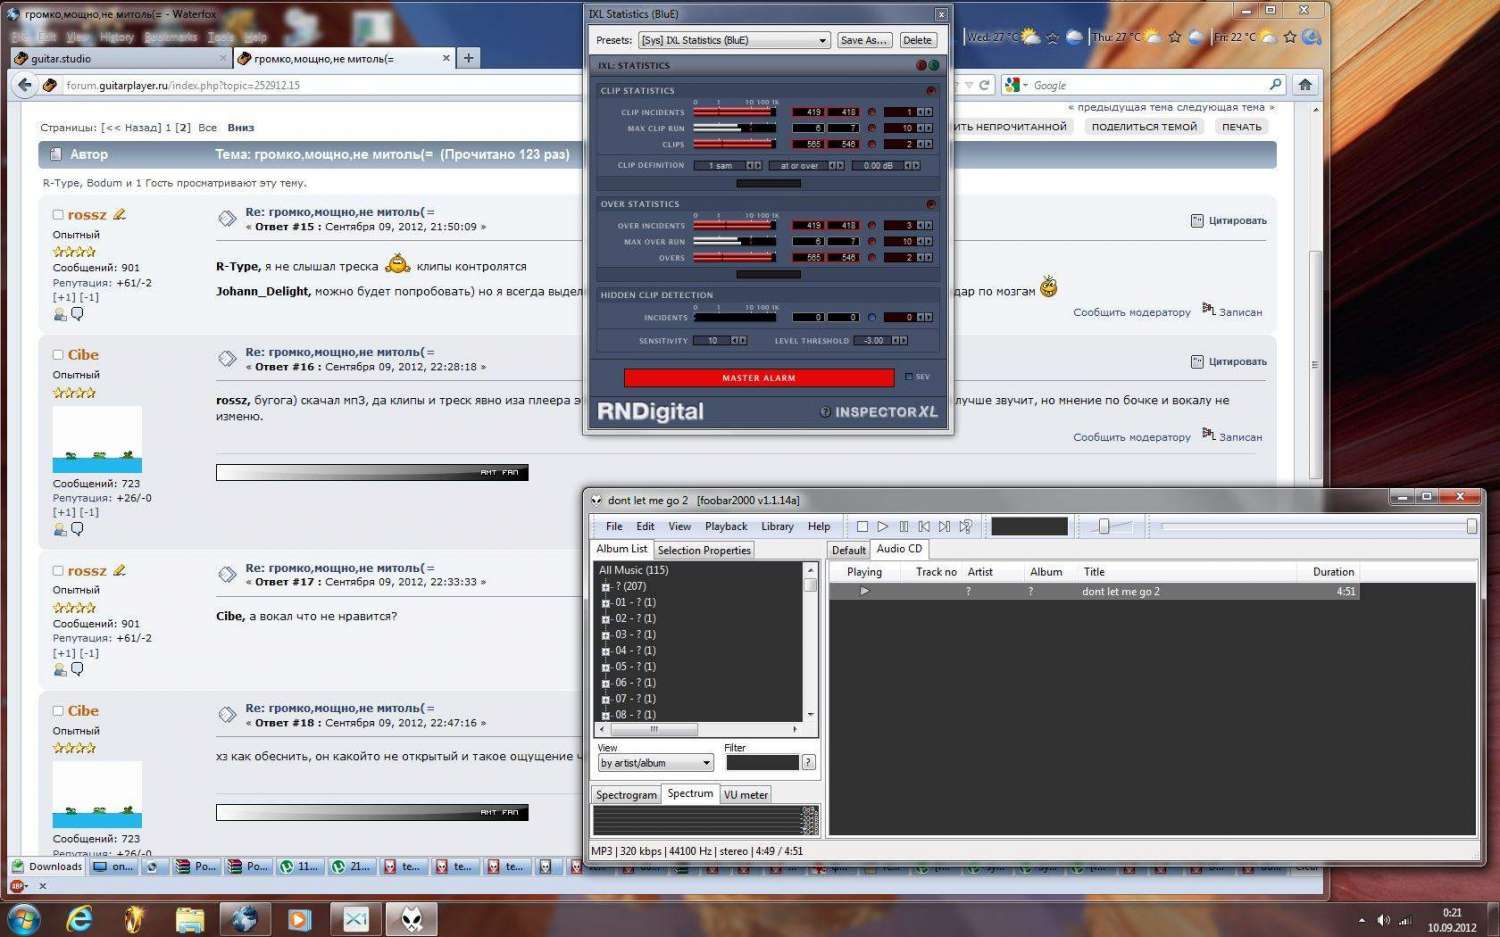Click the Google search magnifier icon
1500x937 pixels.
(1275, 85)
